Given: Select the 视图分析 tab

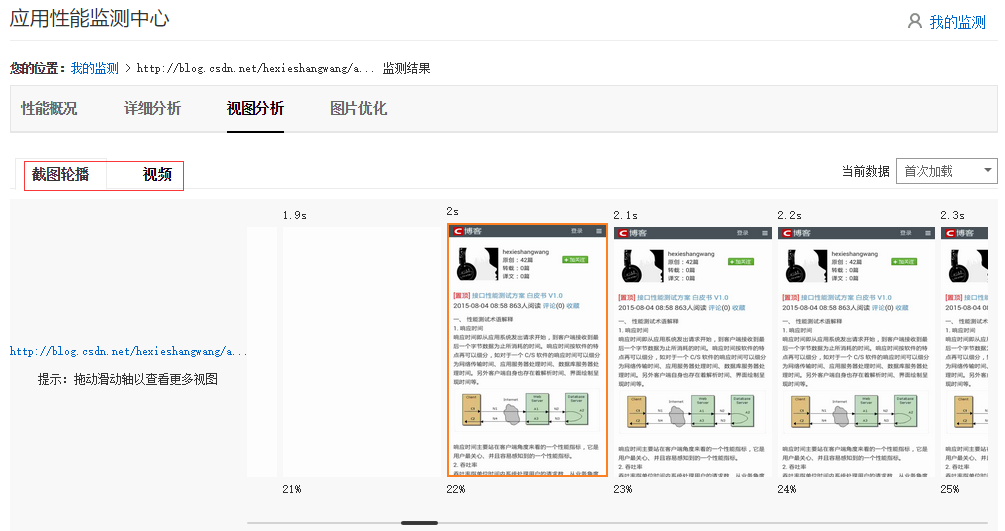Looking at the screenshot, I should (x=255, y=108).
